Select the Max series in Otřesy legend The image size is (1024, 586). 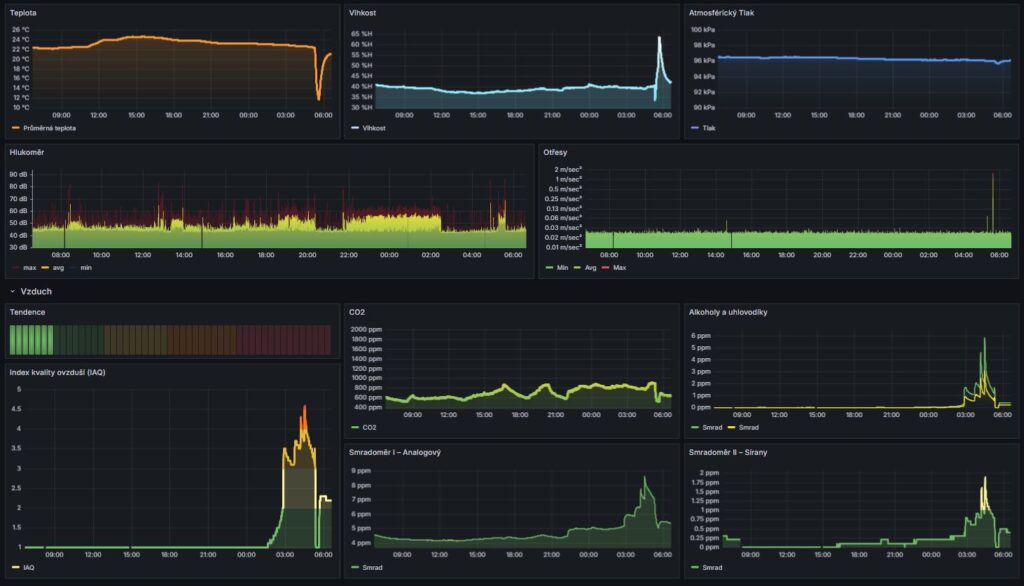pyautogui.click(x=619, y=268)
